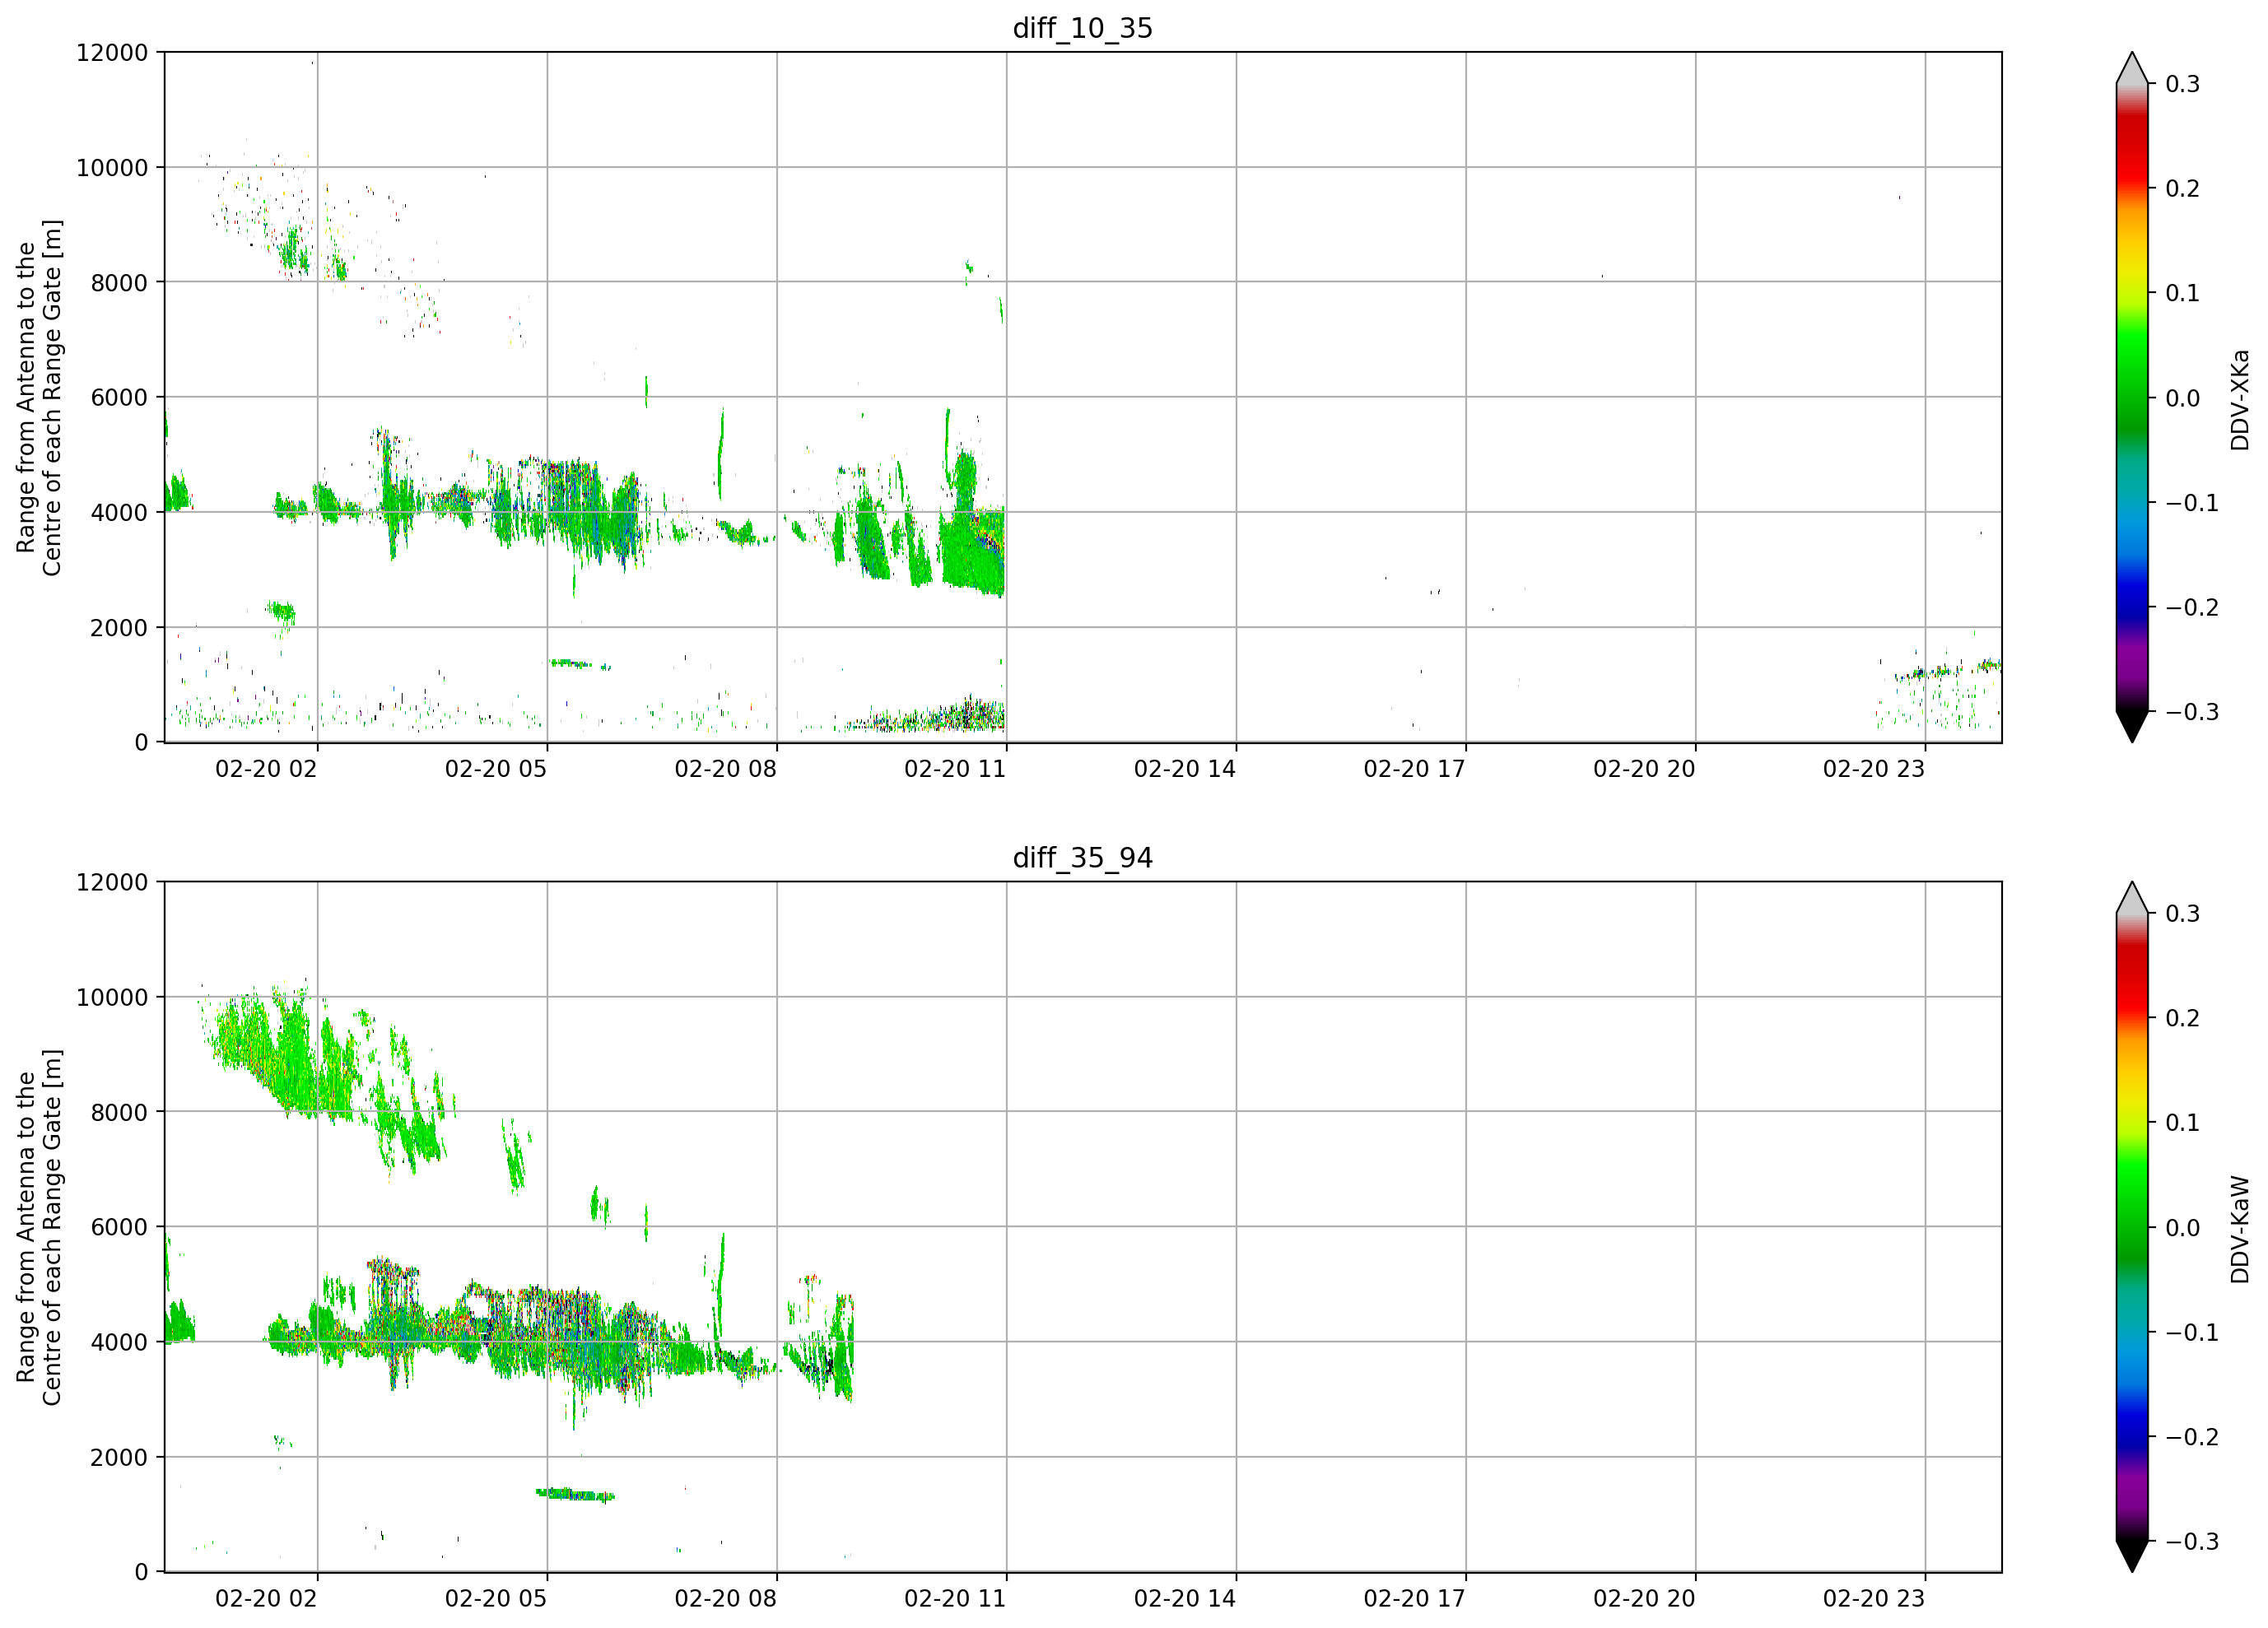Click the −0.3 tick on DDV-KaW colorbar
Image resolution: width=2268 pixels, height=1628 pixels.
pos(2192,1542)
